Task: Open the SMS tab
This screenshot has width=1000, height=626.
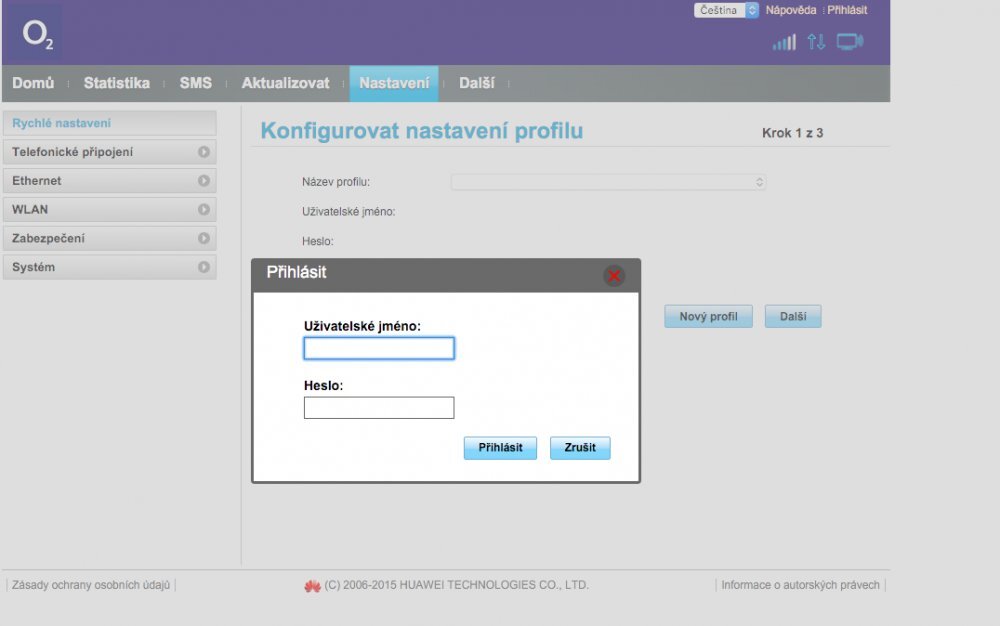Action: click(195, 83)
